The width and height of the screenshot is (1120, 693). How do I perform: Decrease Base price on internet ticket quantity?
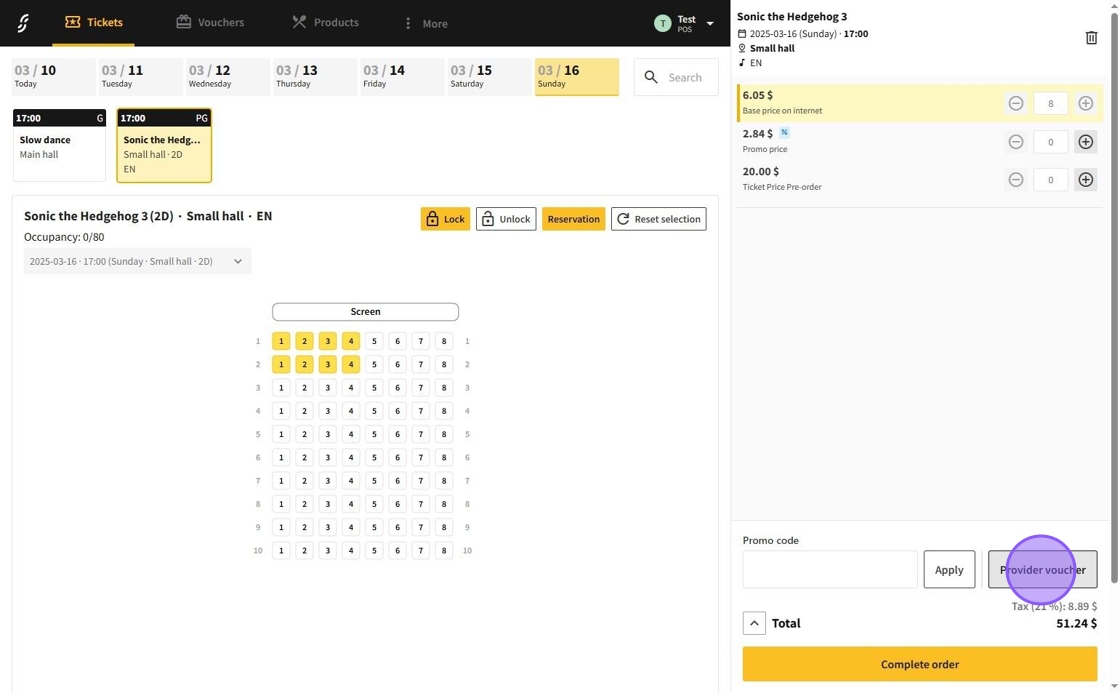click(1015, 103)
